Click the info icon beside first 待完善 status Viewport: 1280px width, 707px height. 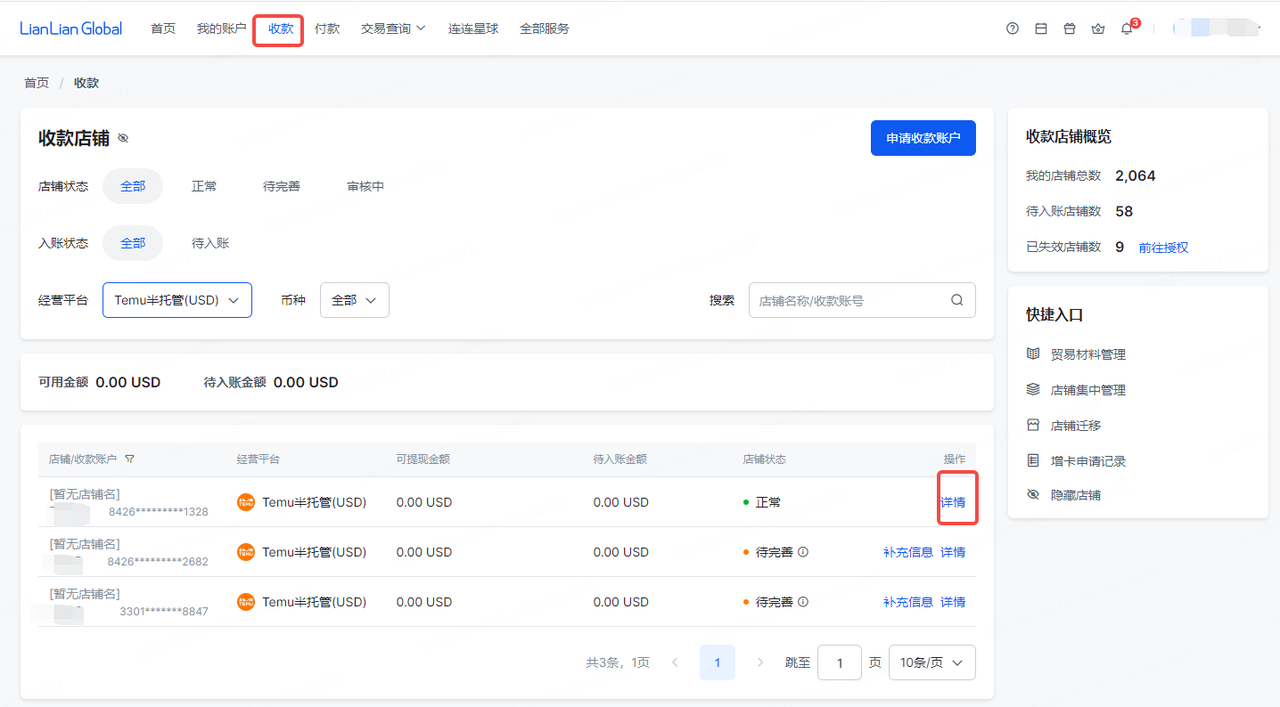click(803, 552)
